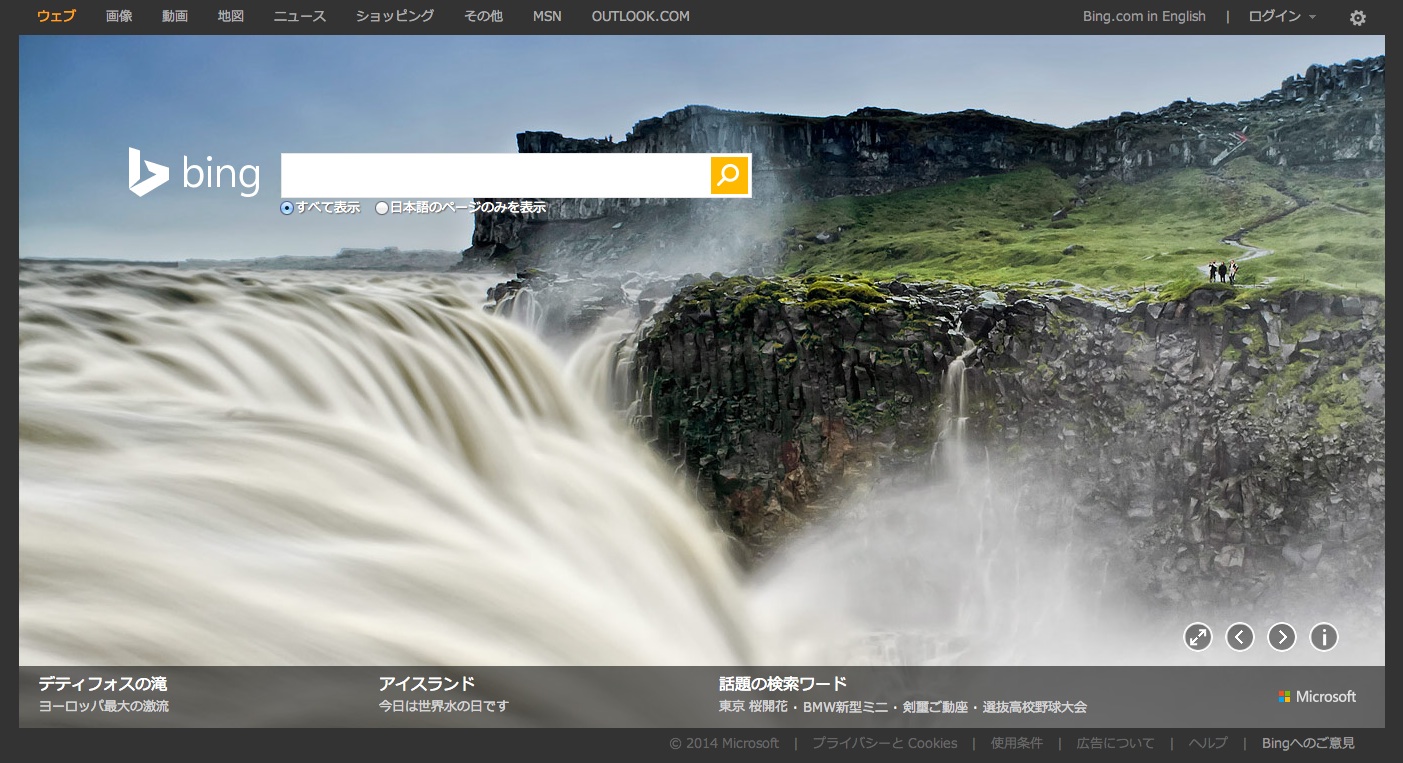Show the previous background image

[1240, 637]
